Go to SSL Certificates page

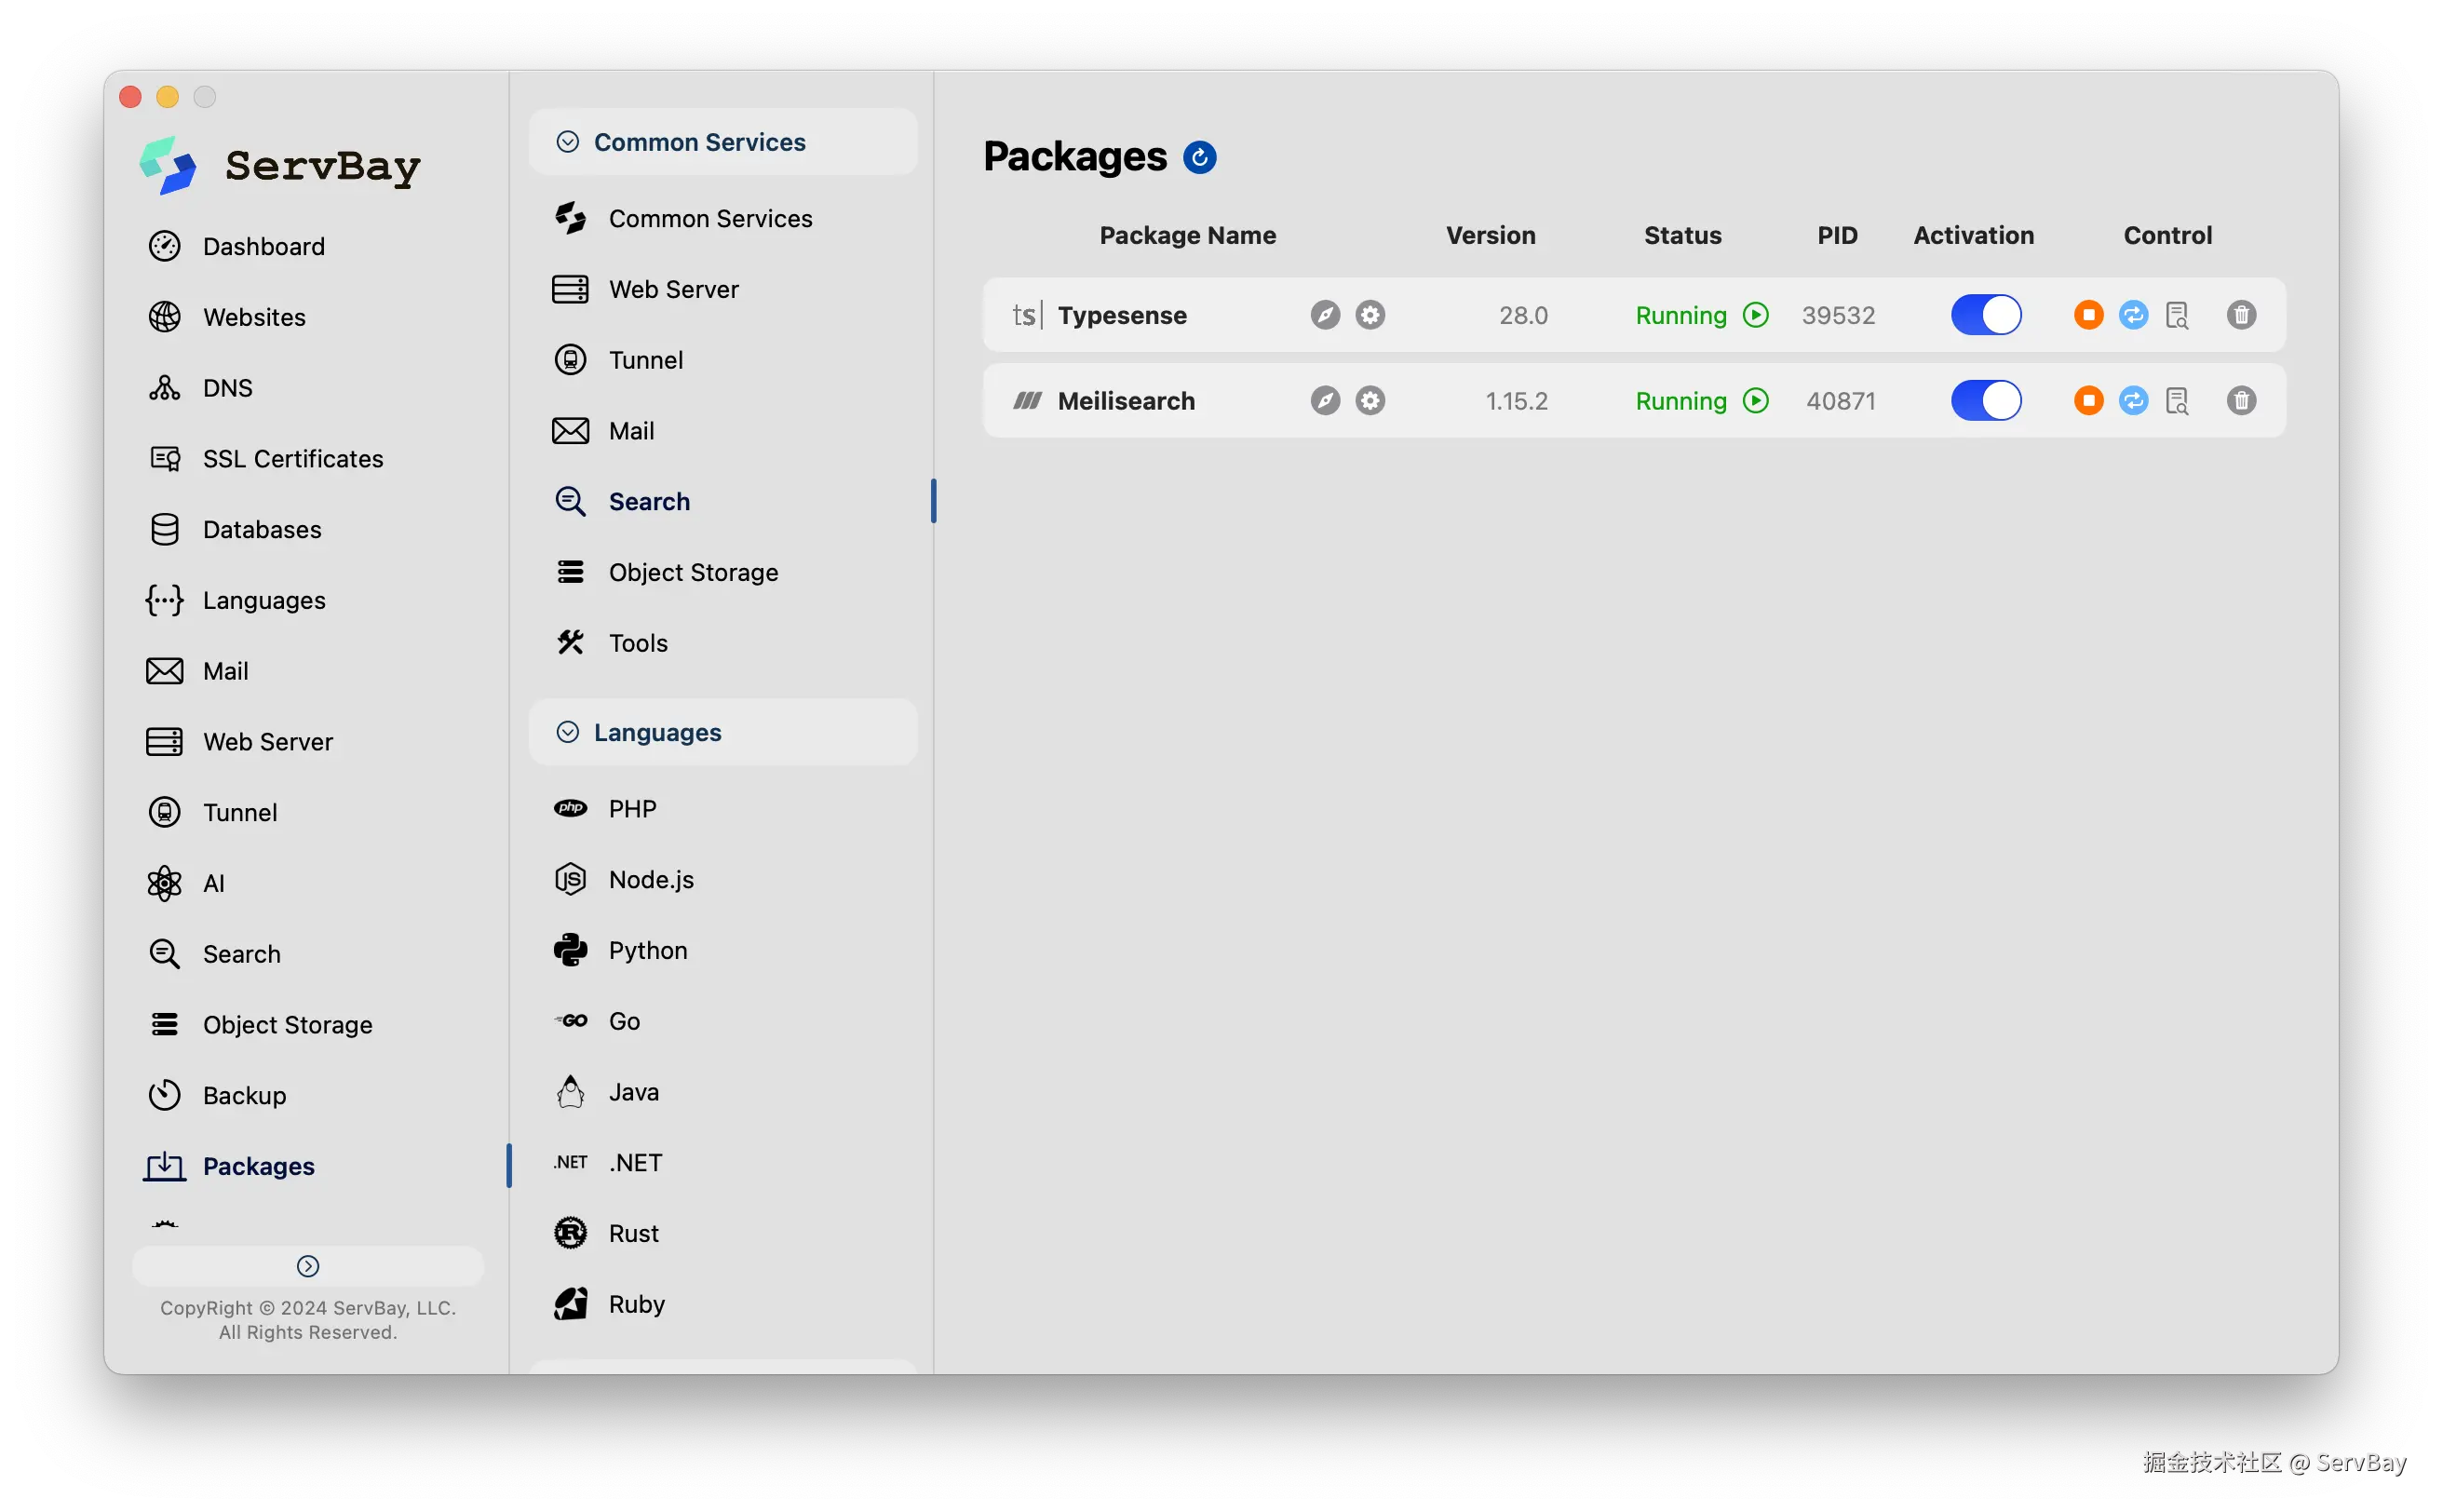292,459
